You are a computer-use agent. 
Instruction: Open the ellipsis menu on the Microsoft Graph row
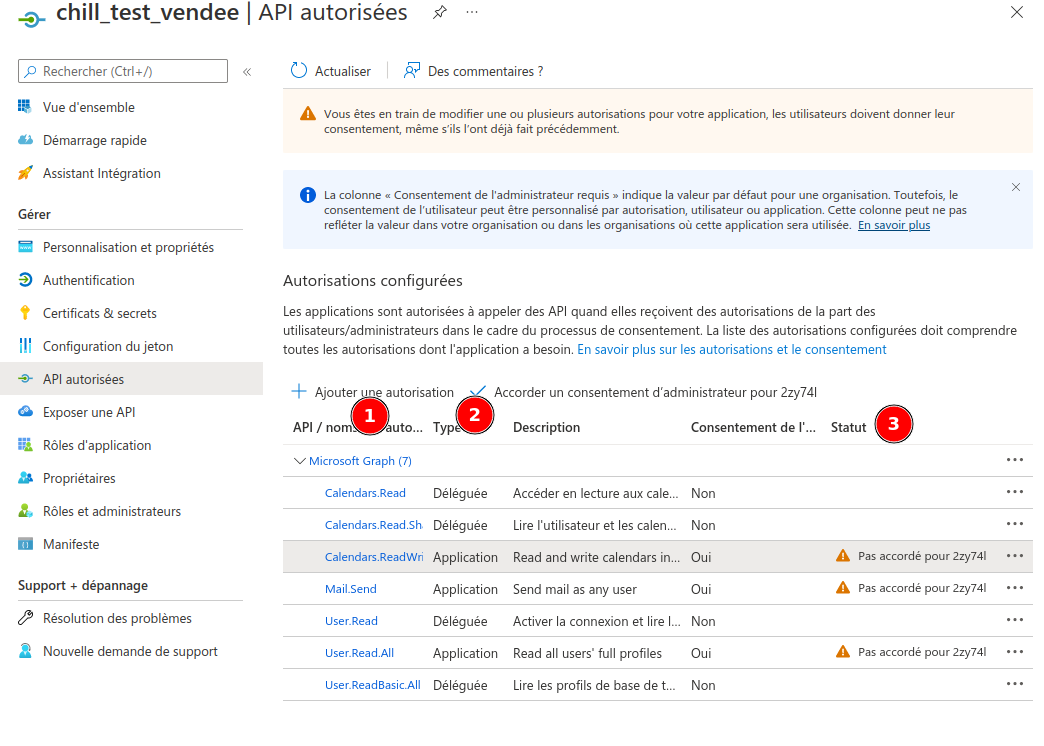coord(1015,460)
